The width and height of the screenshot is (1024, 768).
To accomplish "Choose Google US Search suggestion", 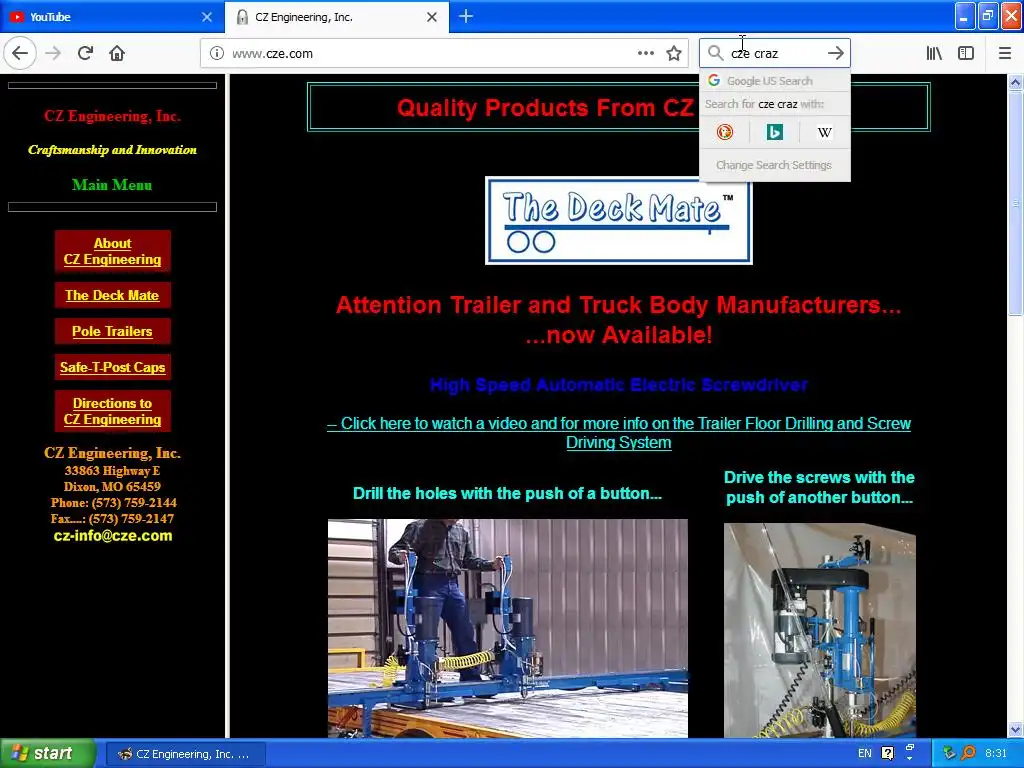I will pos(775,81).
